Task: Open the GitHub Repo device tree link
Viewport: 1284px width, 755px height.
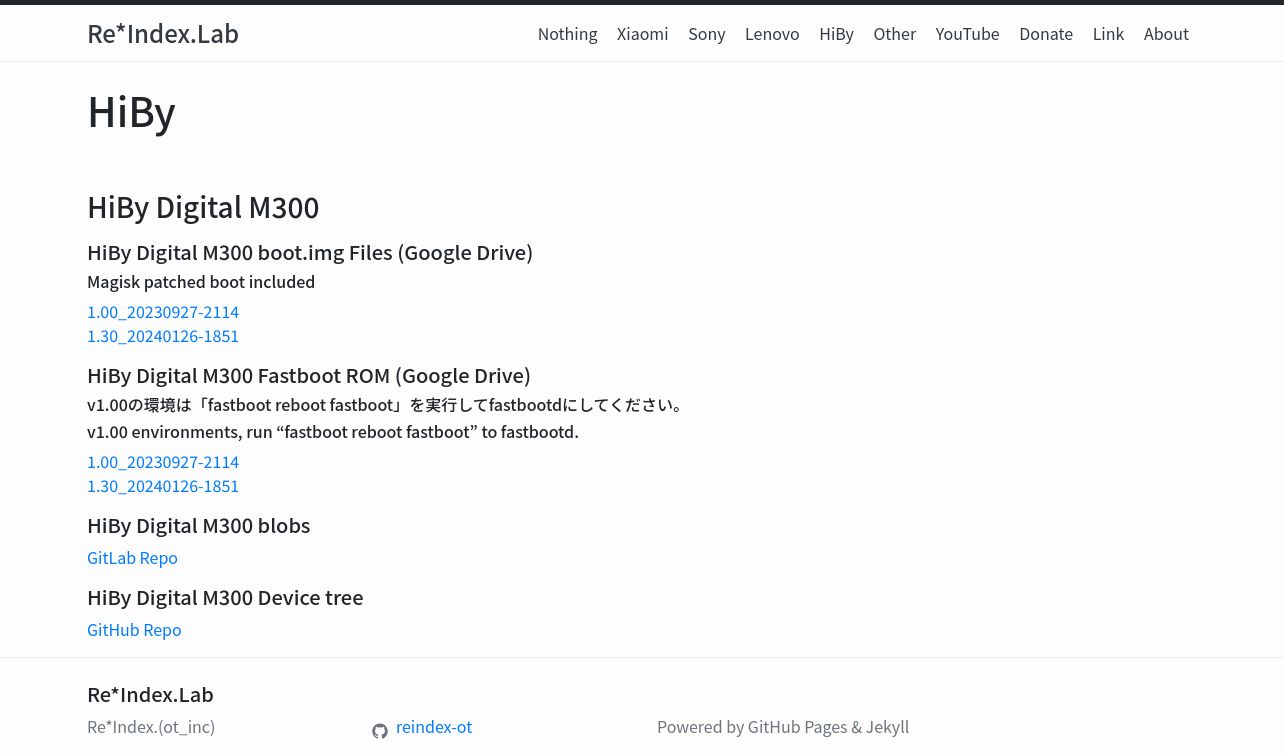Action: point(134,630)
